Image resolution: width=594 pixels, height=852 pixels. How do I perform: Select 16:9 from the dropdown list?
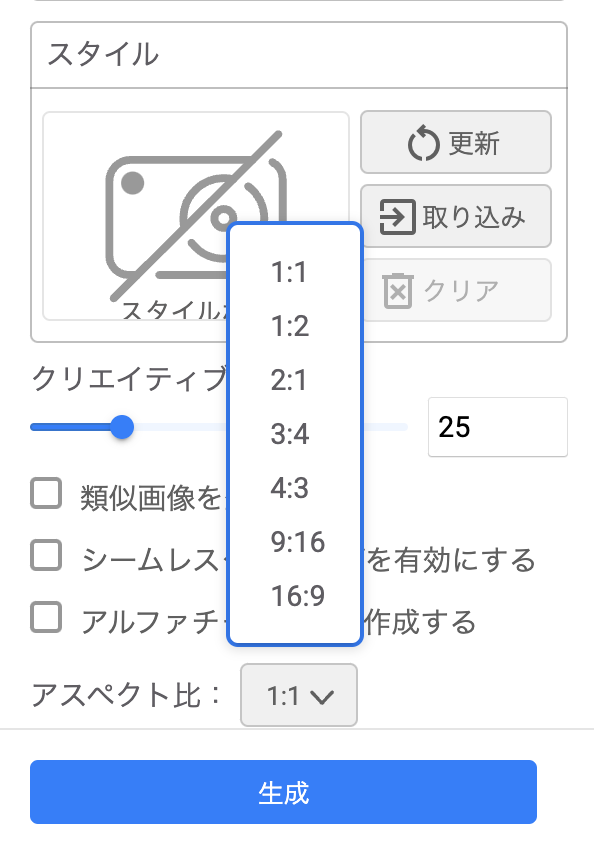[295, 596]
